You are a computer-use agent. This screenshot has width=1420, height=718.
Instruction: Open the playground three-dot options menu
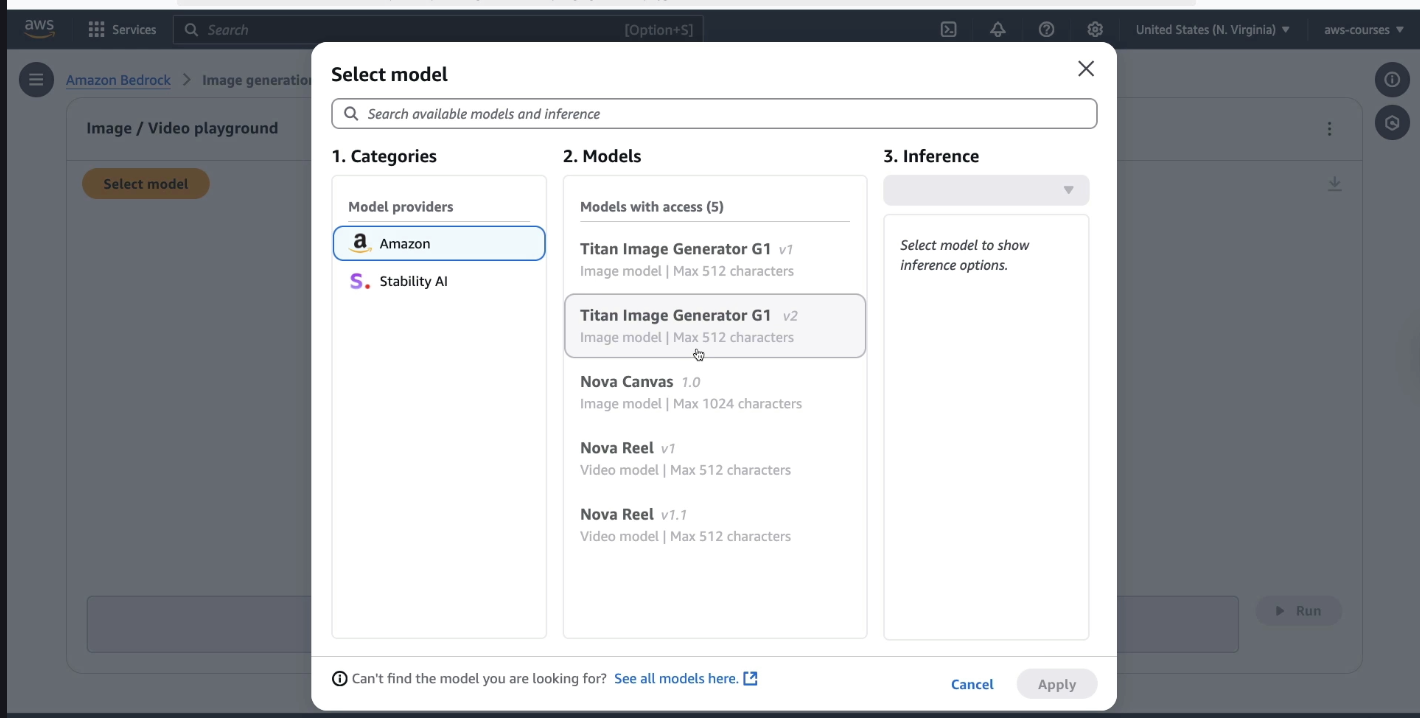(x=1329, y=129)
